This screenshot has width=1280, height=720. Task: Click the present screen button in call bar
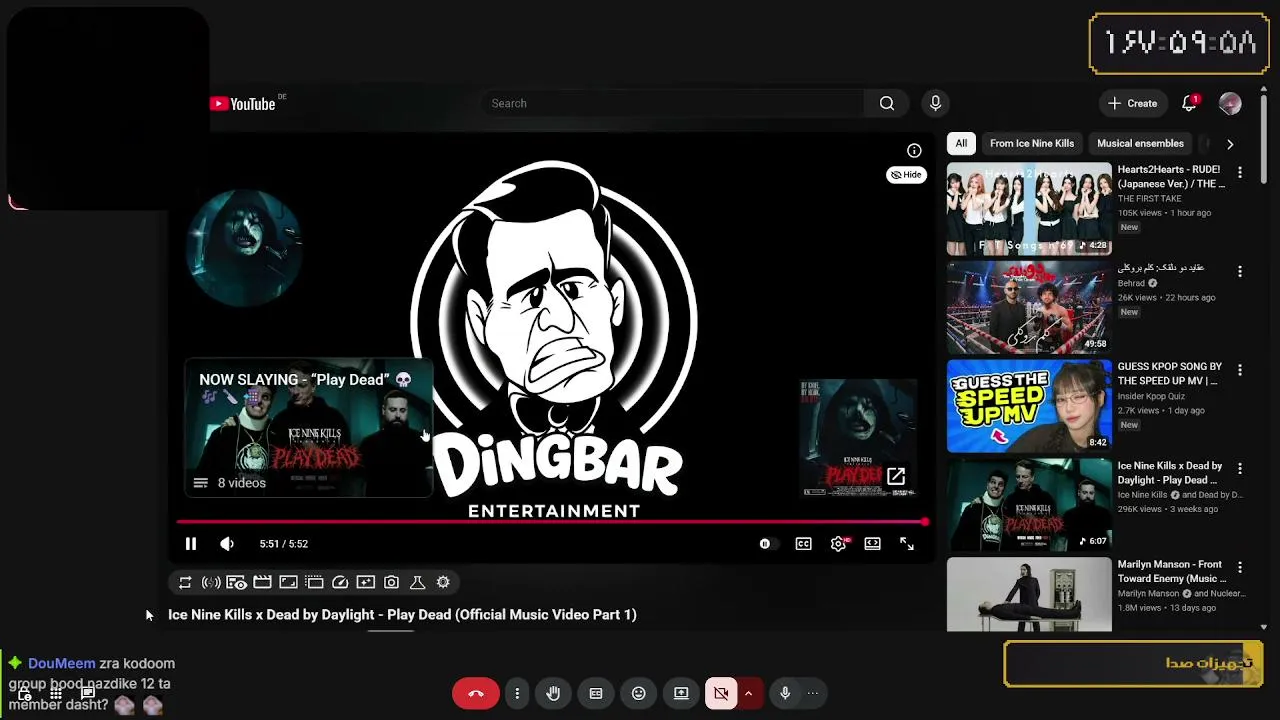coord(681,693)
